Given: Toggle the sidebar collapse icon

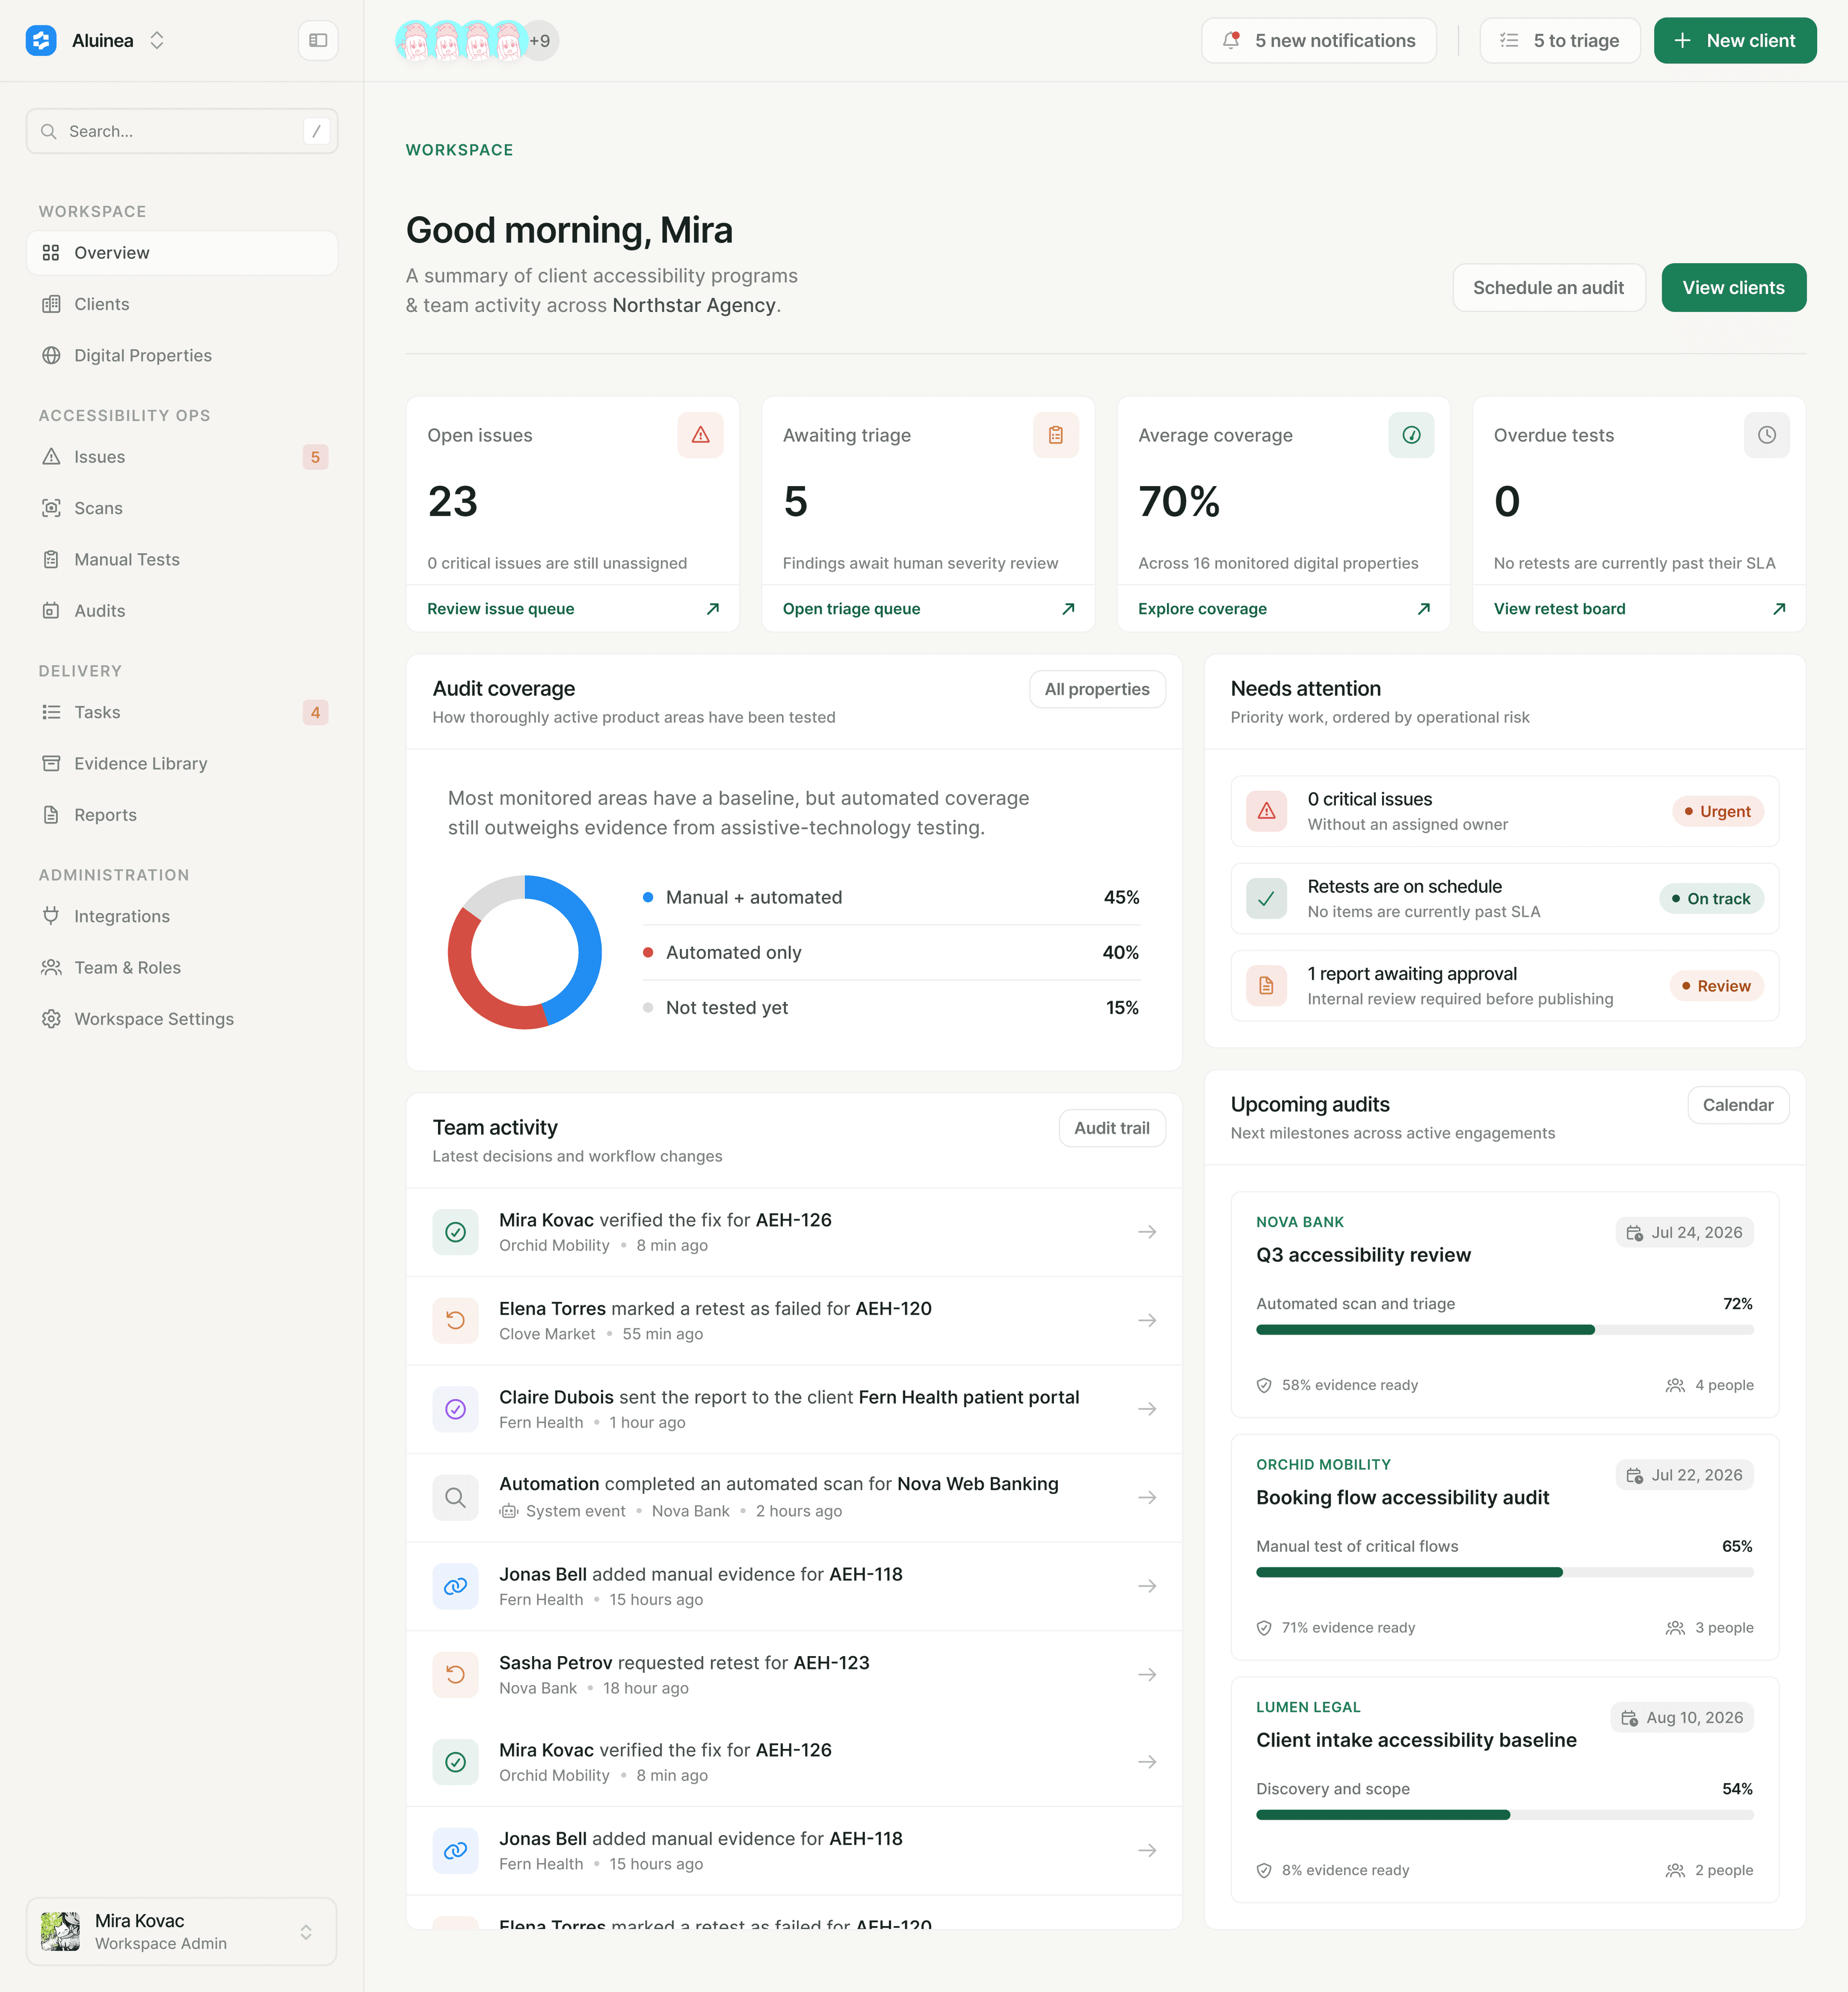Looking at the screenshot, I should 318,41.
